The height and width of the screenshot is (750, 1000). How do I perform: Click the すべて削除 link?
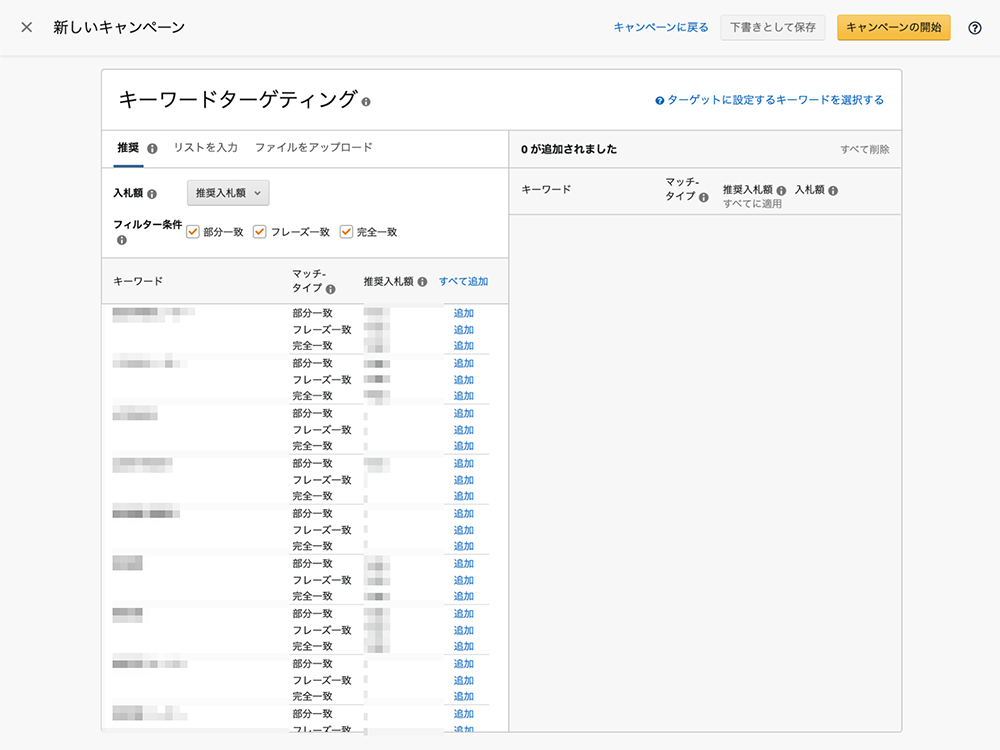(865, 149)
